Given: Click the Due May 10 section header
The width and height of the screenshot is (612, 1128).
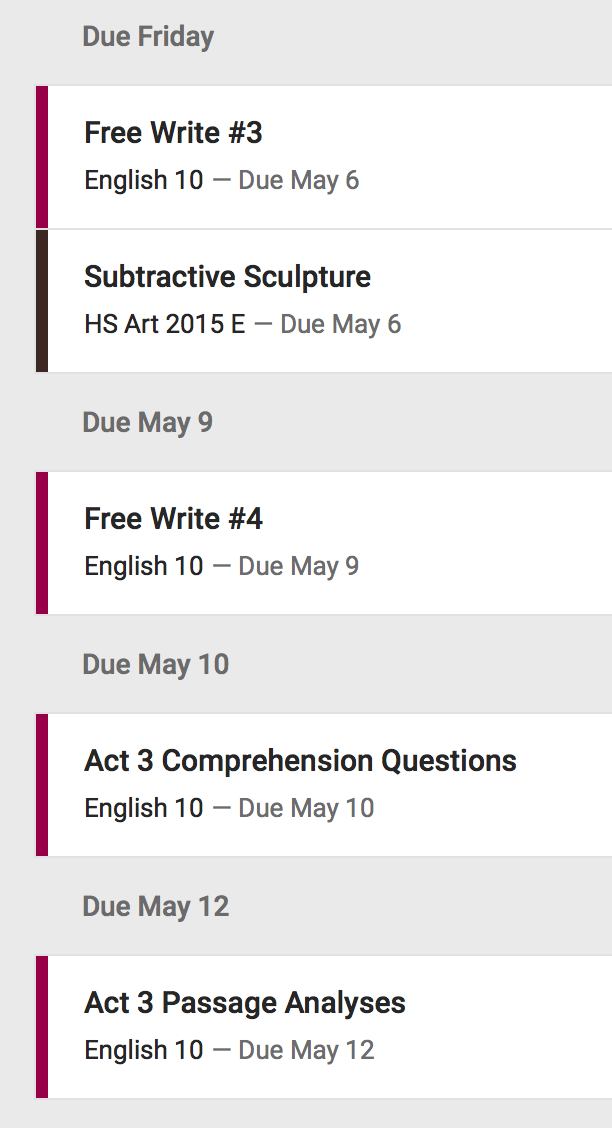Looking at the screenshot, I should point(155,665).
